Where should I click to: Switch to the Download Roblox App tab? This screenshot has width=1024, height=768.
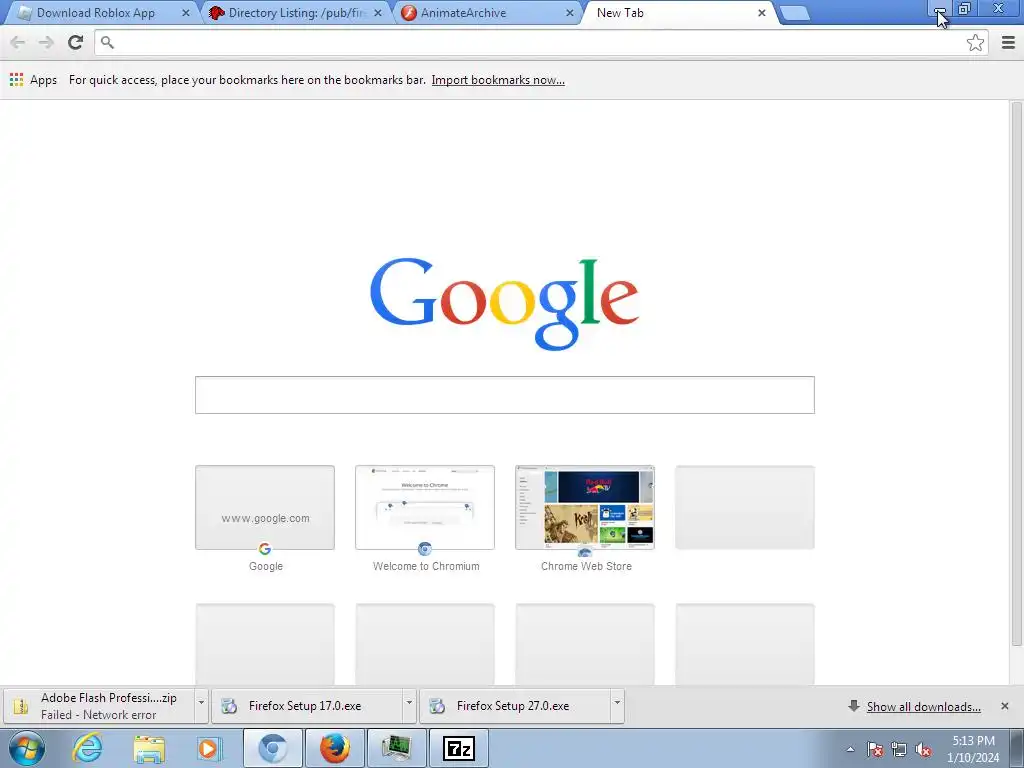(95, 13)
